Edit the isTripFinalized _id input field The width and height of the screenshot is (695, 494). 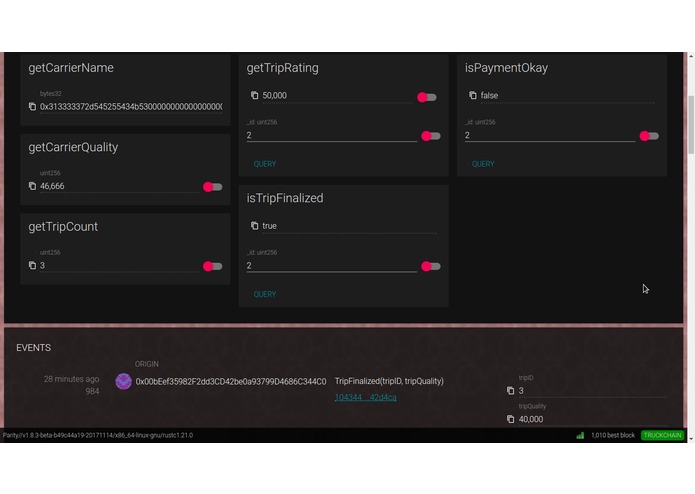[332, 265]
